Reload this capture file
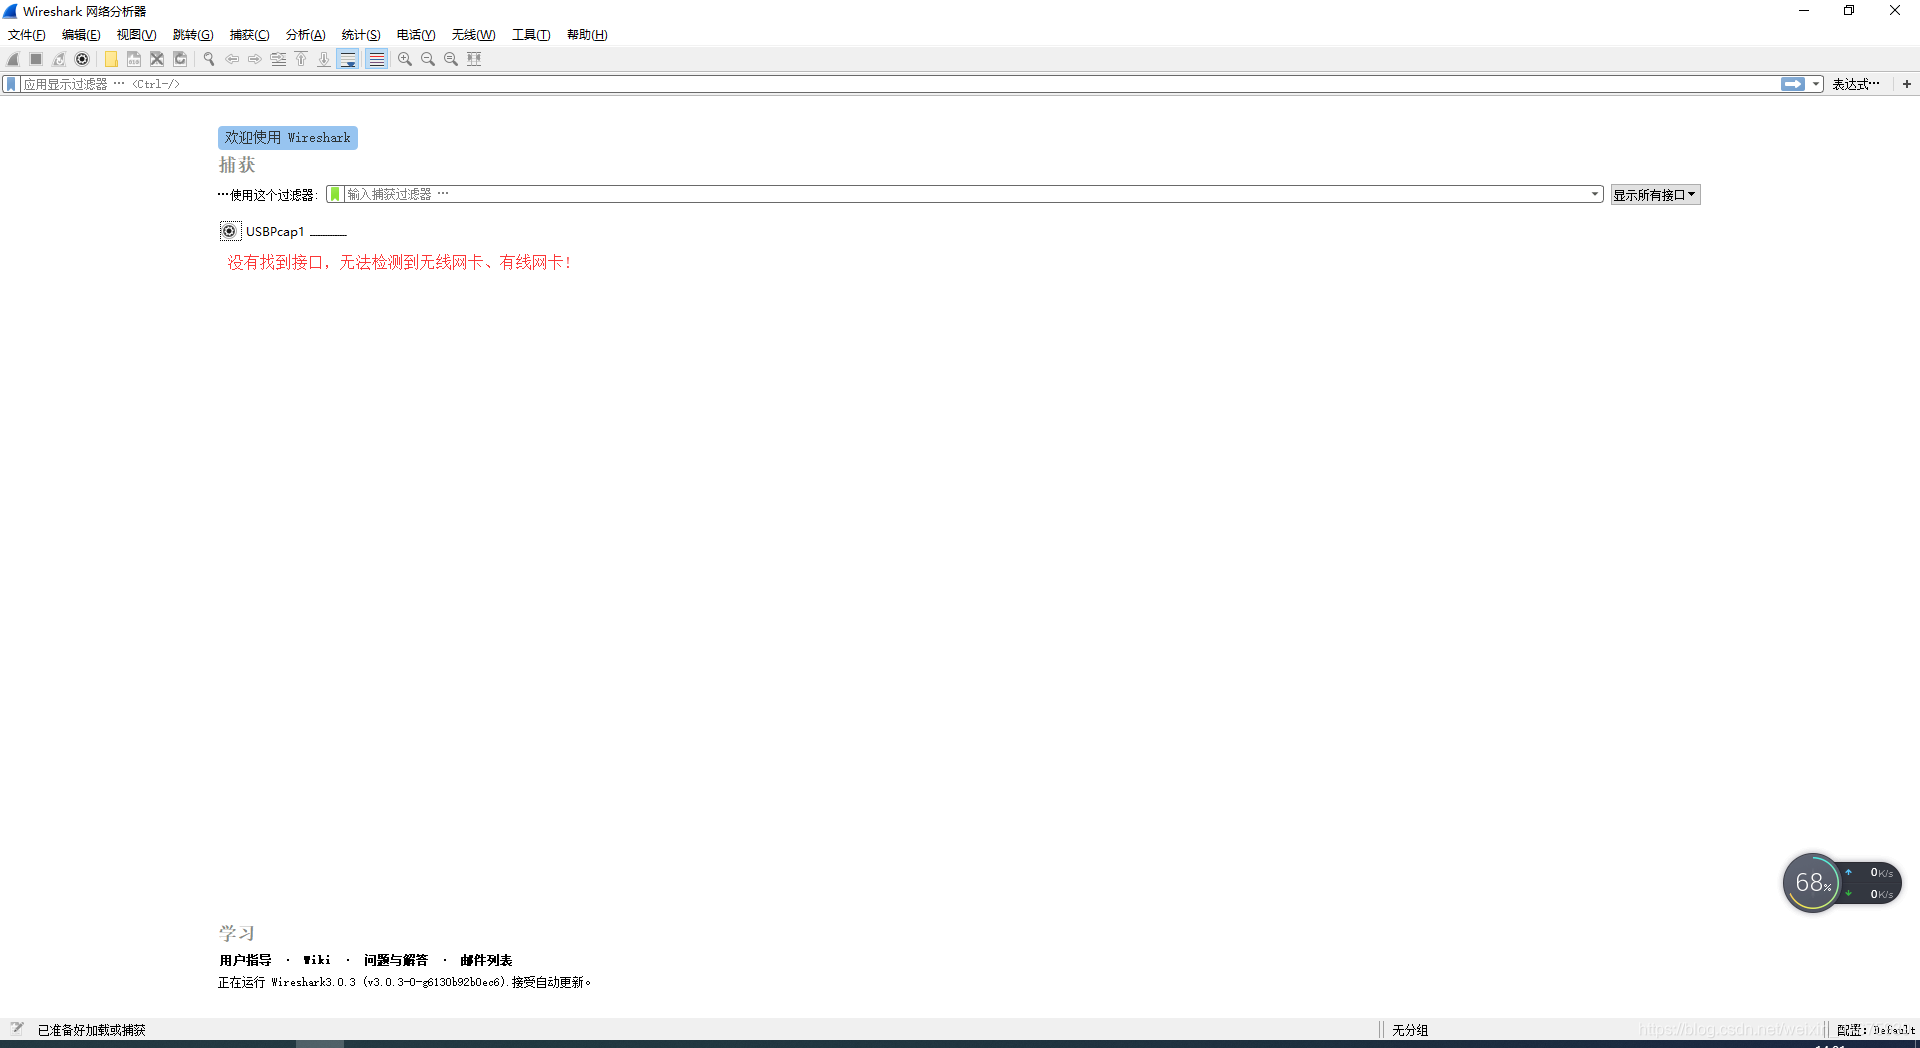Viewport: 1920px width, 1048px height. click(x=180, y=59)
